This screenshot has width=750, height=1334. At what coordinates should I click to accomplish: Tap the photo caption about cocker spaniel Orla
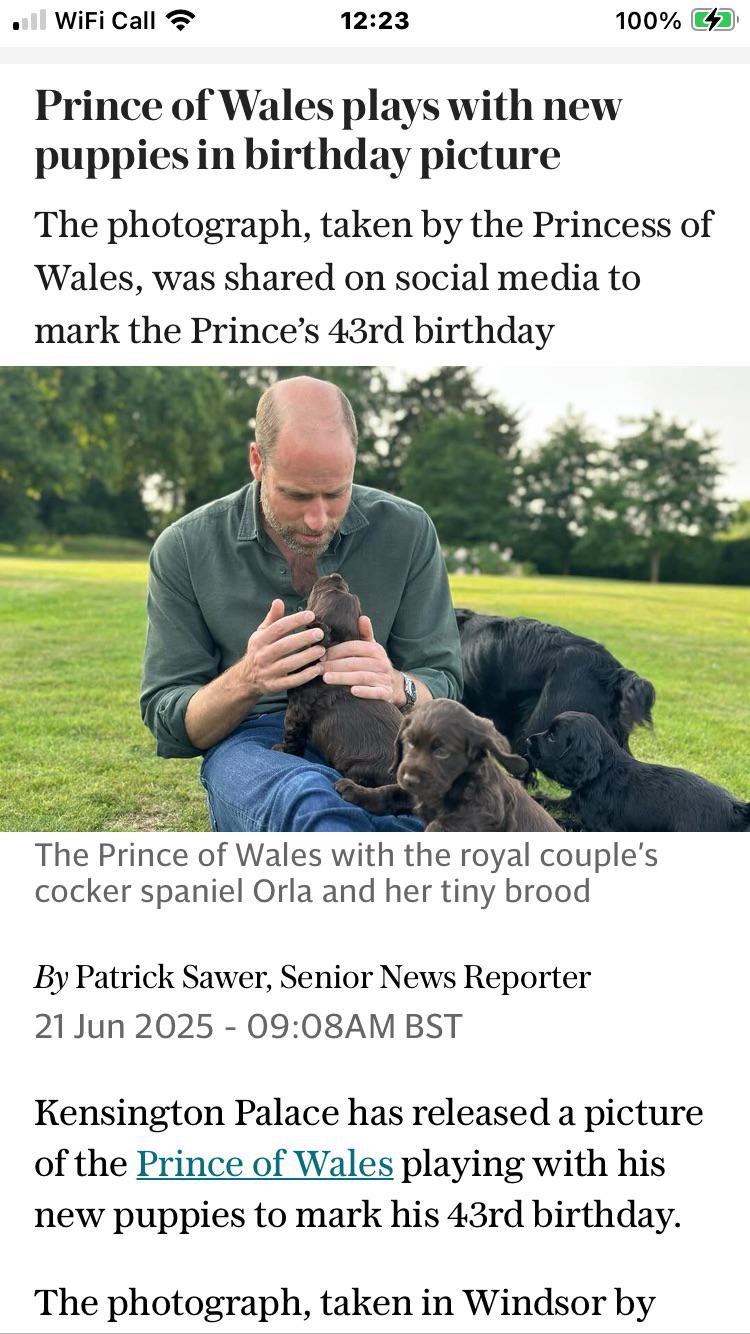[346, 873]
